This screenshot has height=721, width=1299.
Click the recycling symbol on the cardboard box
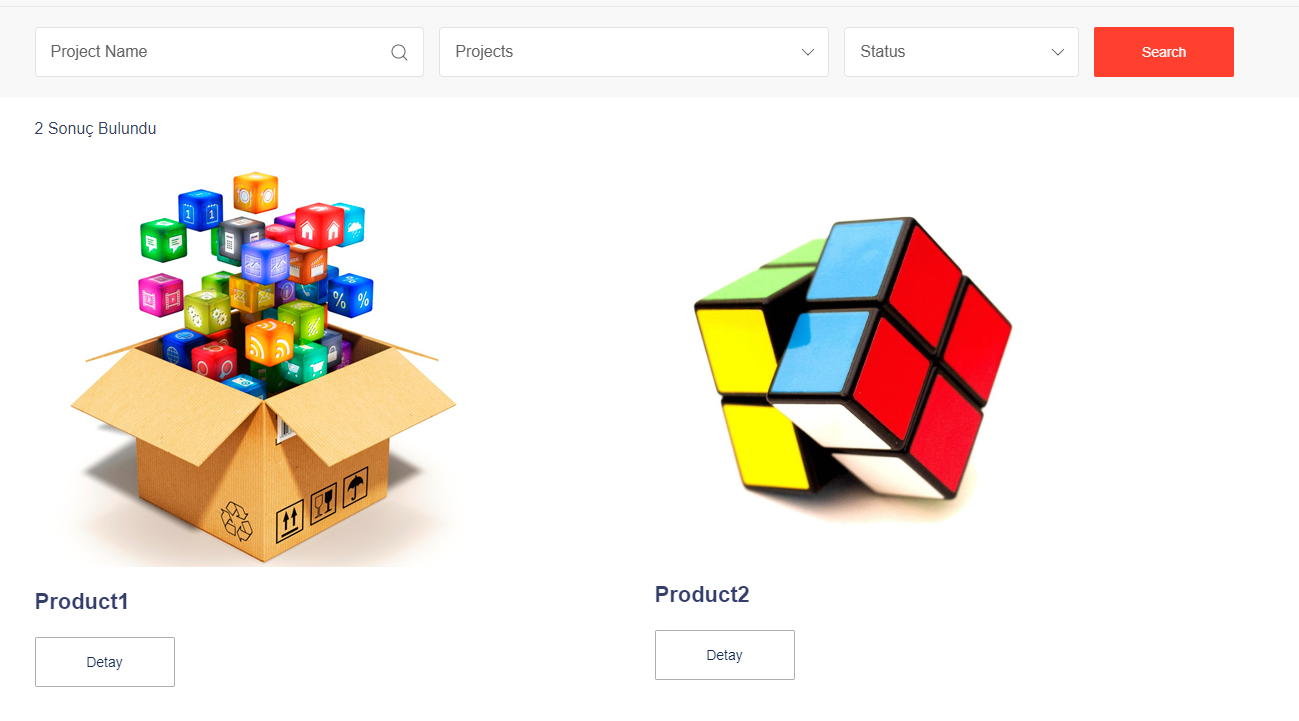tap(238, 519)
